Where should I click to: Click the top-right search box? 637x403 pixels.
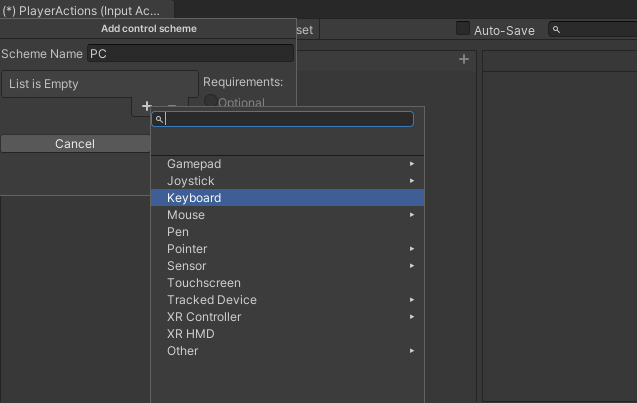pyautogui.click(x=595, y=30)
